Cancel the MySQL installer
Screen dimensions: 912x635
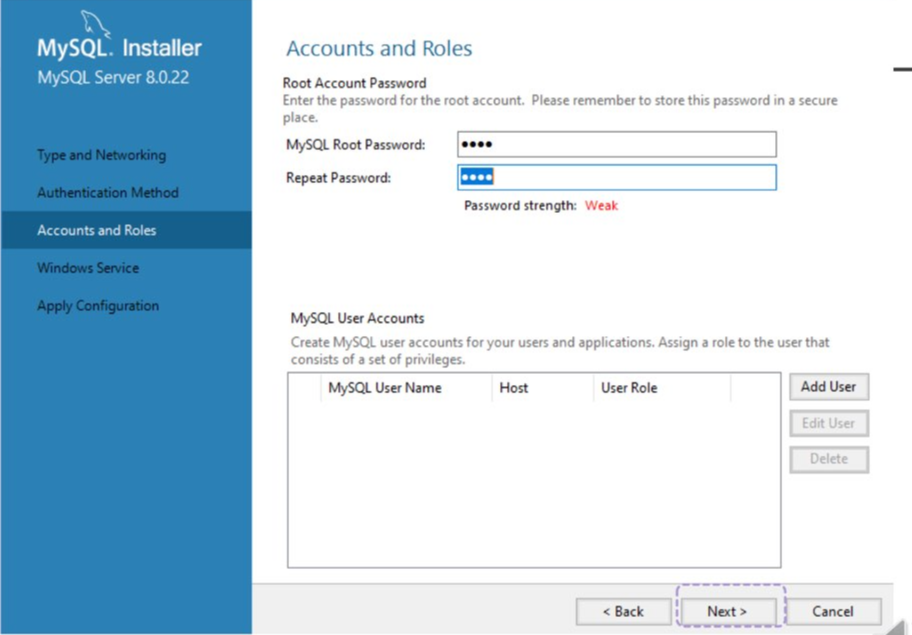[x=833, y=612]
